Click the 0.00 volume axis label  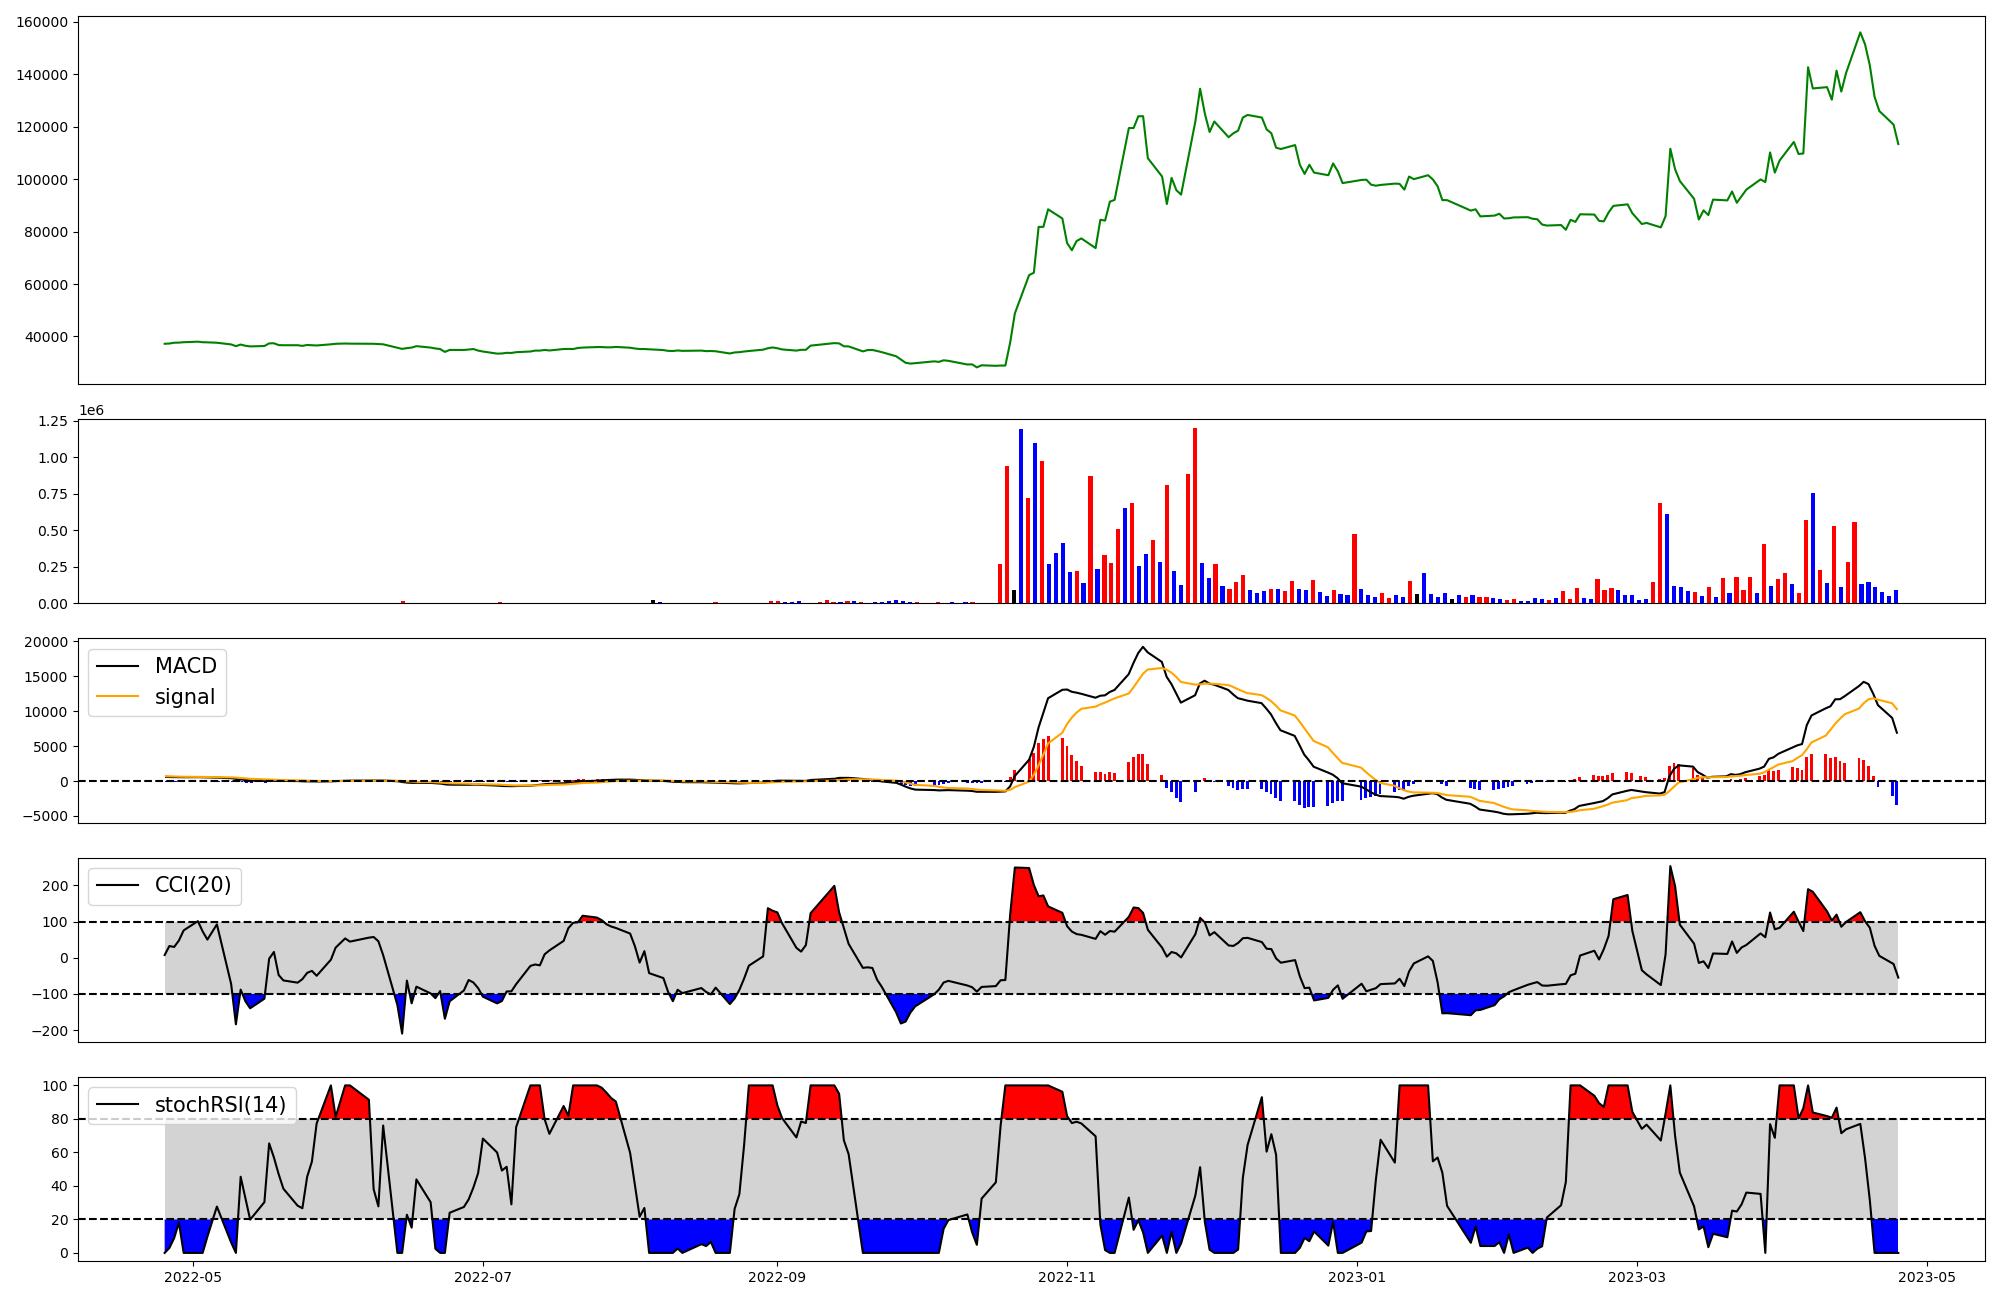point(53,604)
